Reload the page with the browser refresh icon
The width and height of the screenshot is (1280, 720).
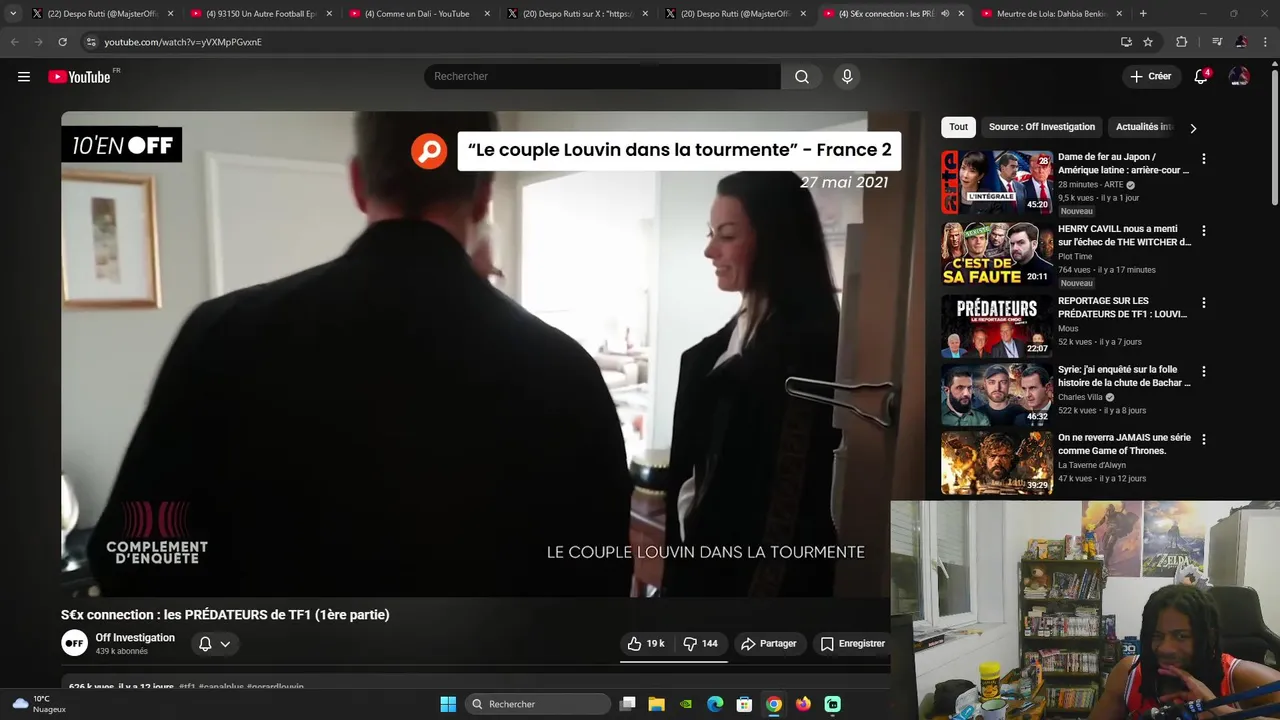coord(62,42)
